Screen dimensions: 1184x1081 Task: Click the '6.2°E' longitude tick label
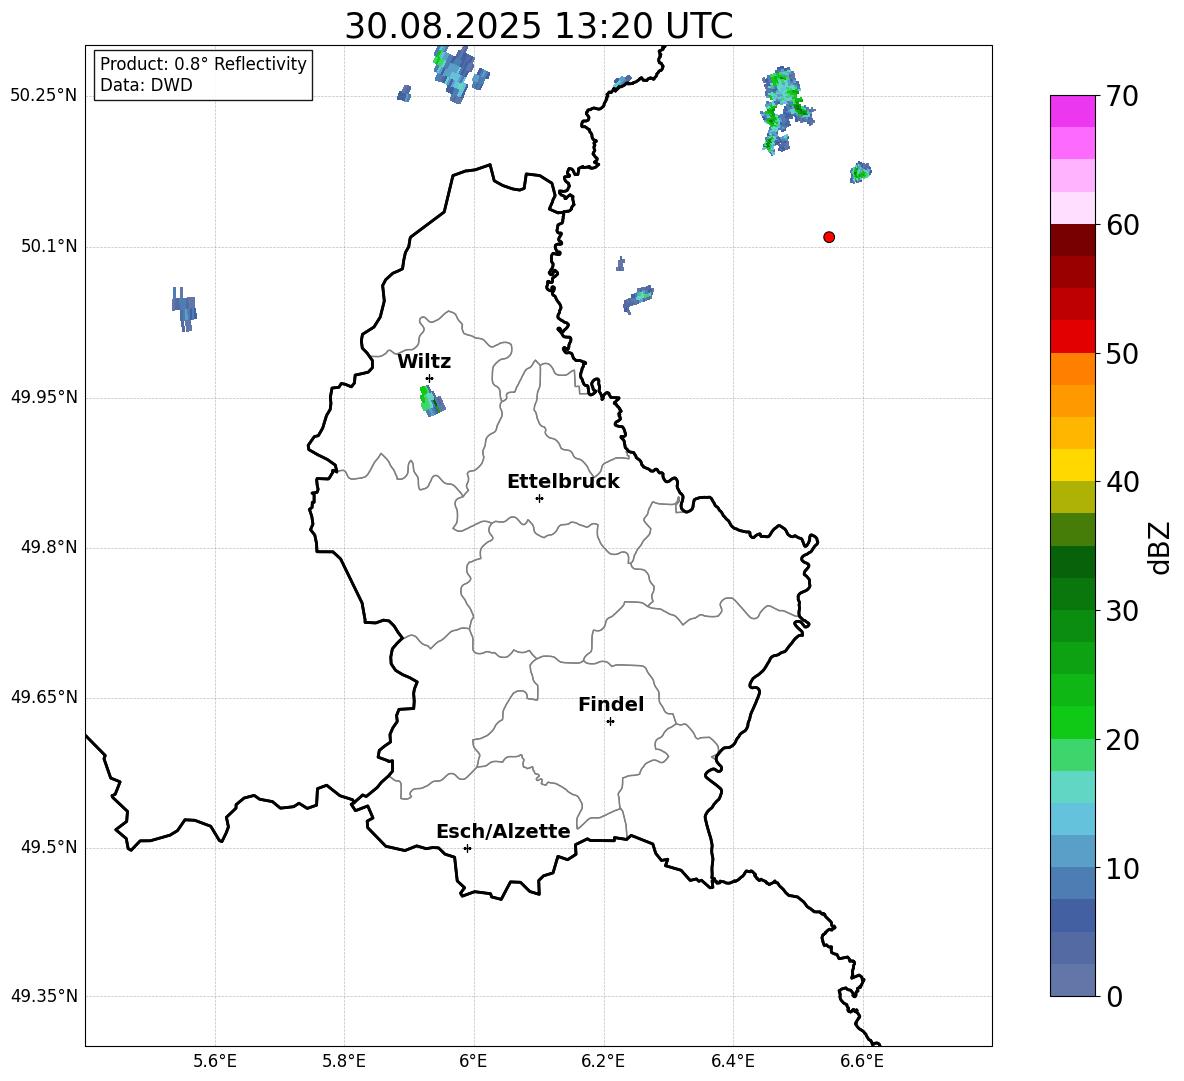[604, 1060]
